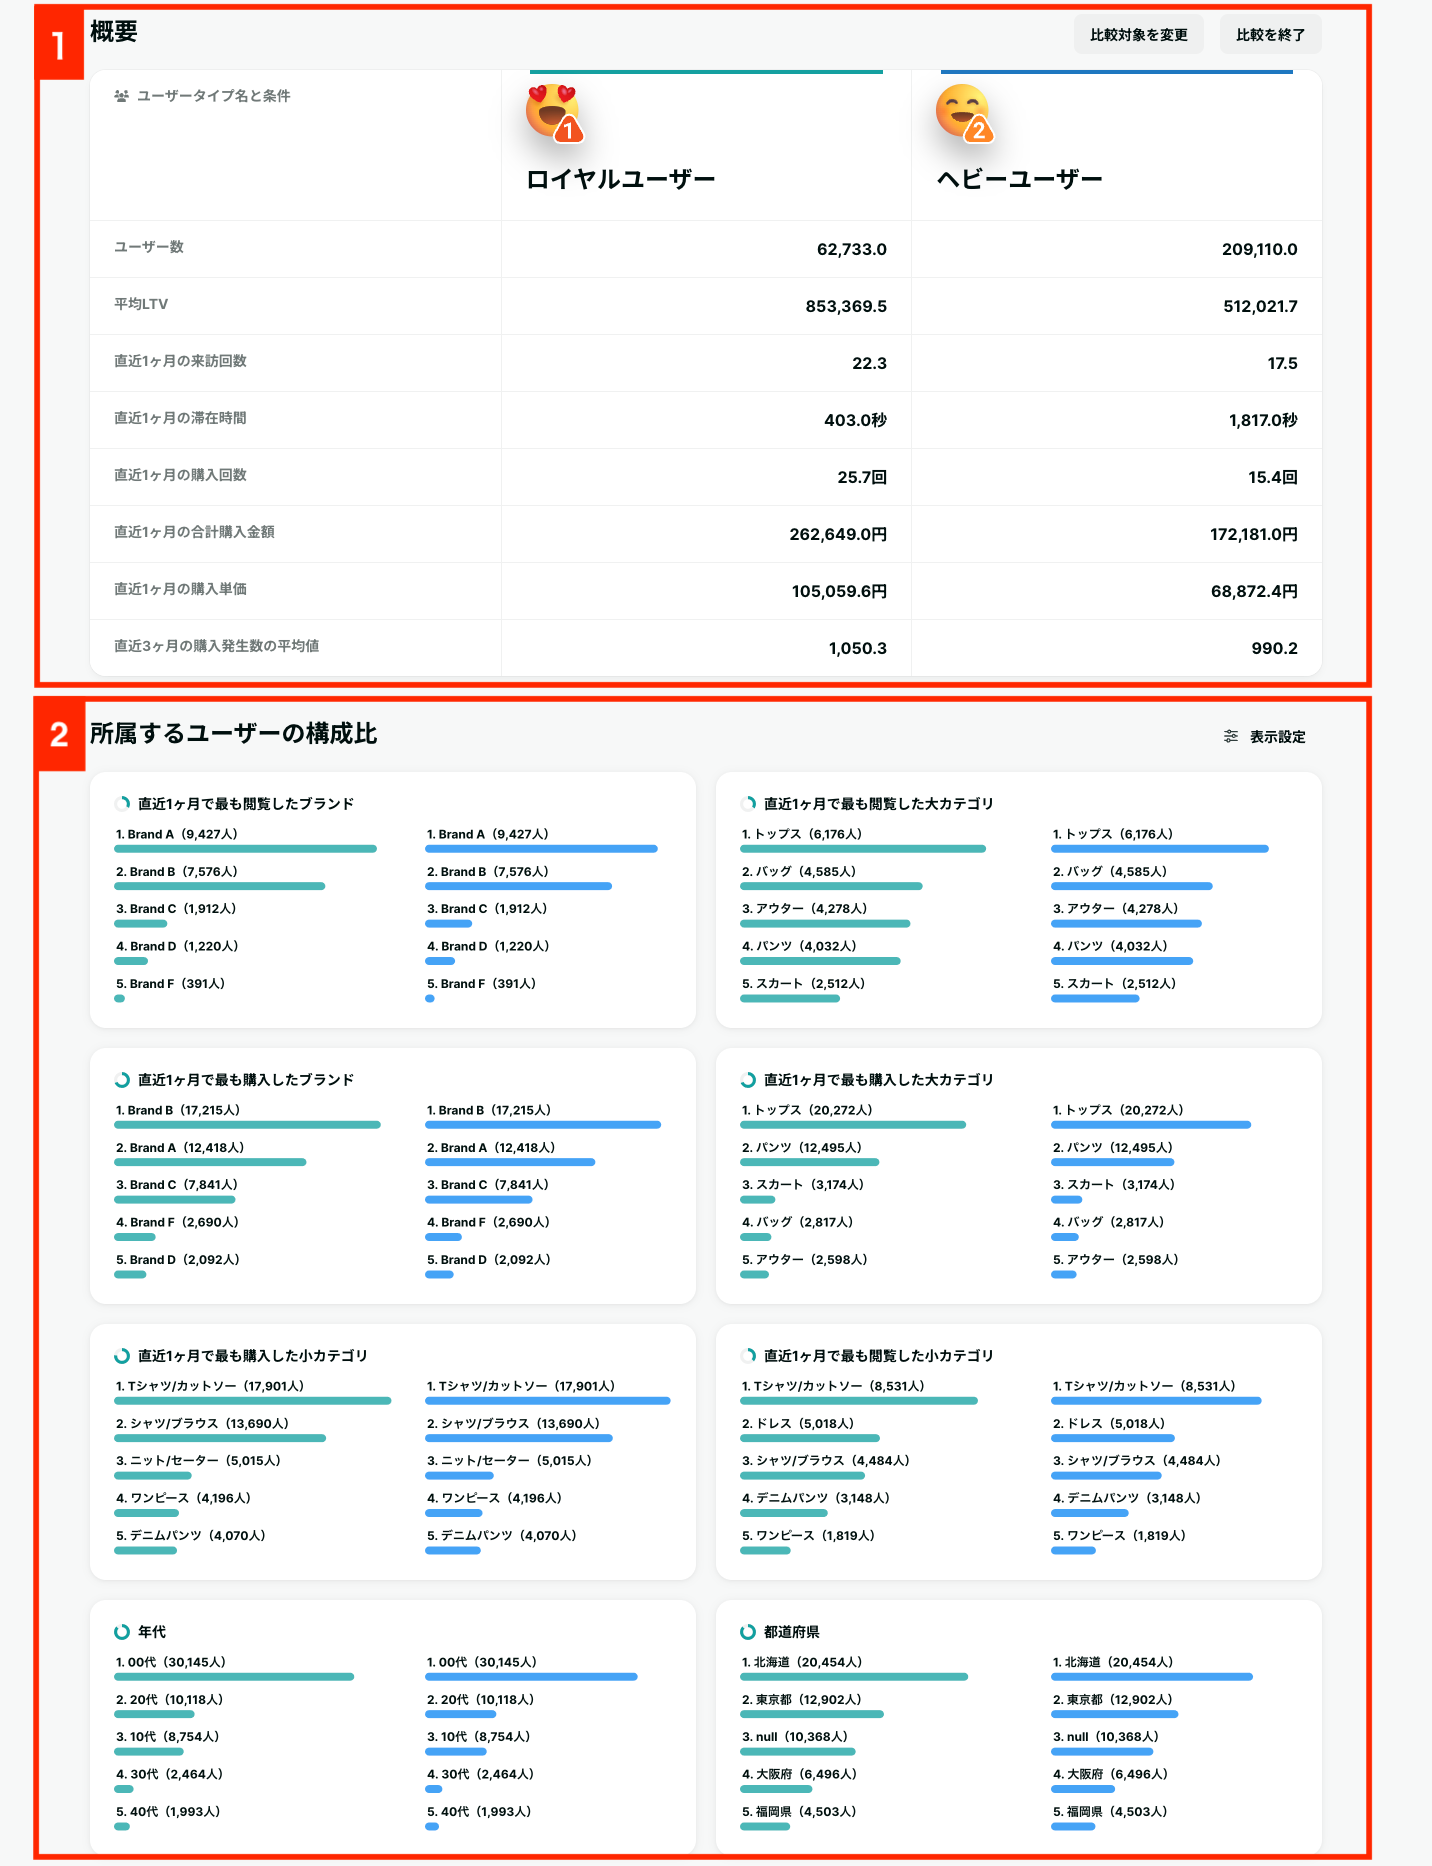Click the donut icon beside 直近1ヶ月で最も購入した小カテゴリ
The height and width of the screenshot is (1866, 1432).
click(122, 1355)
